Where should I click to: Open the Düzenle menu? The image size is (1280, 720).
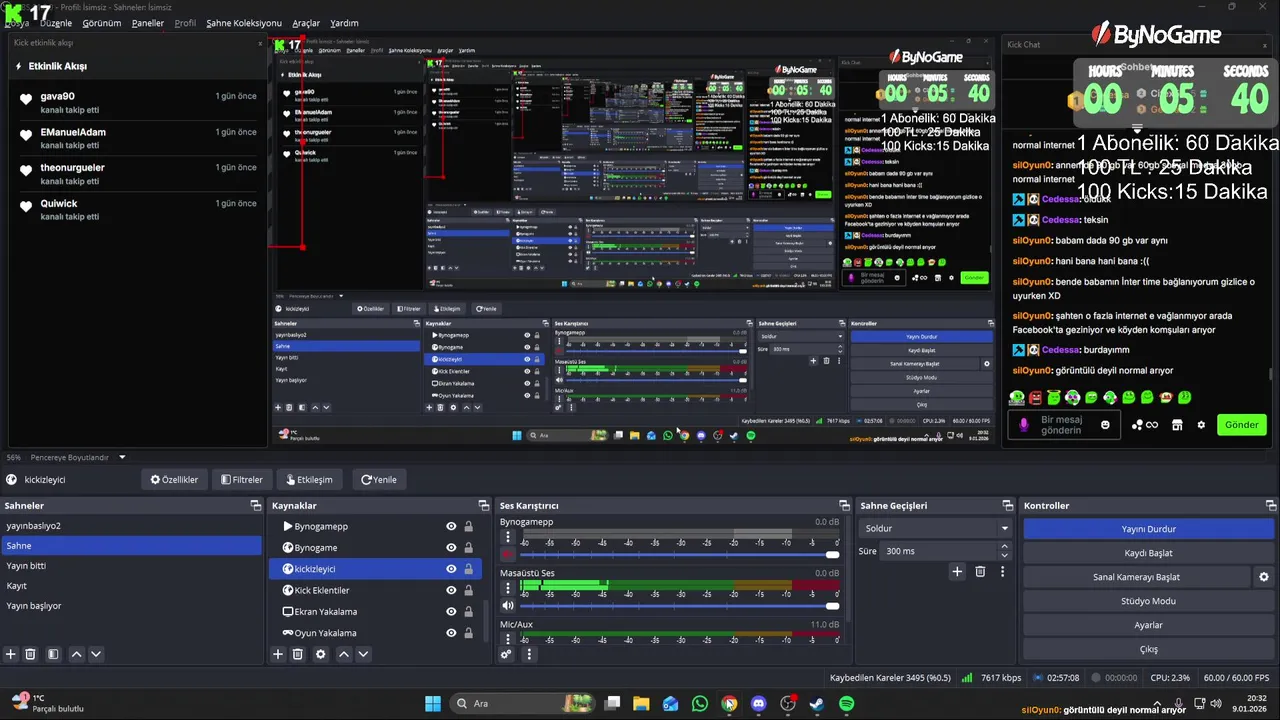tap(56, 23)
